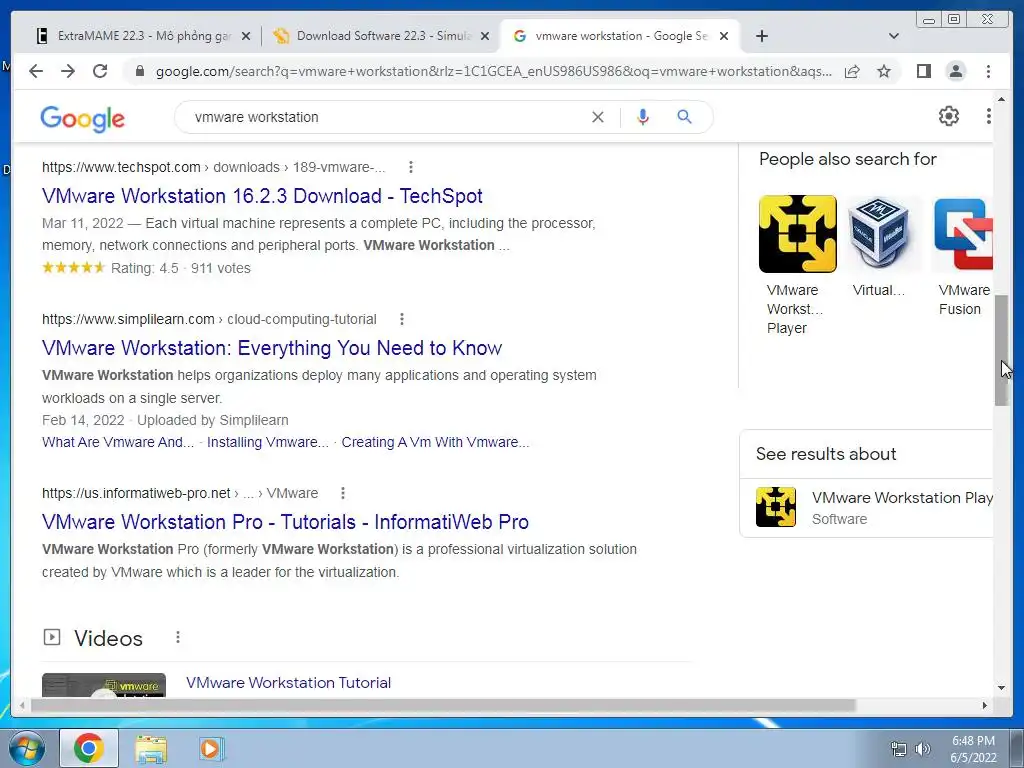Open Google apps dots beside gear
This screenshot has height=768, width=1024.
point(988,116)
